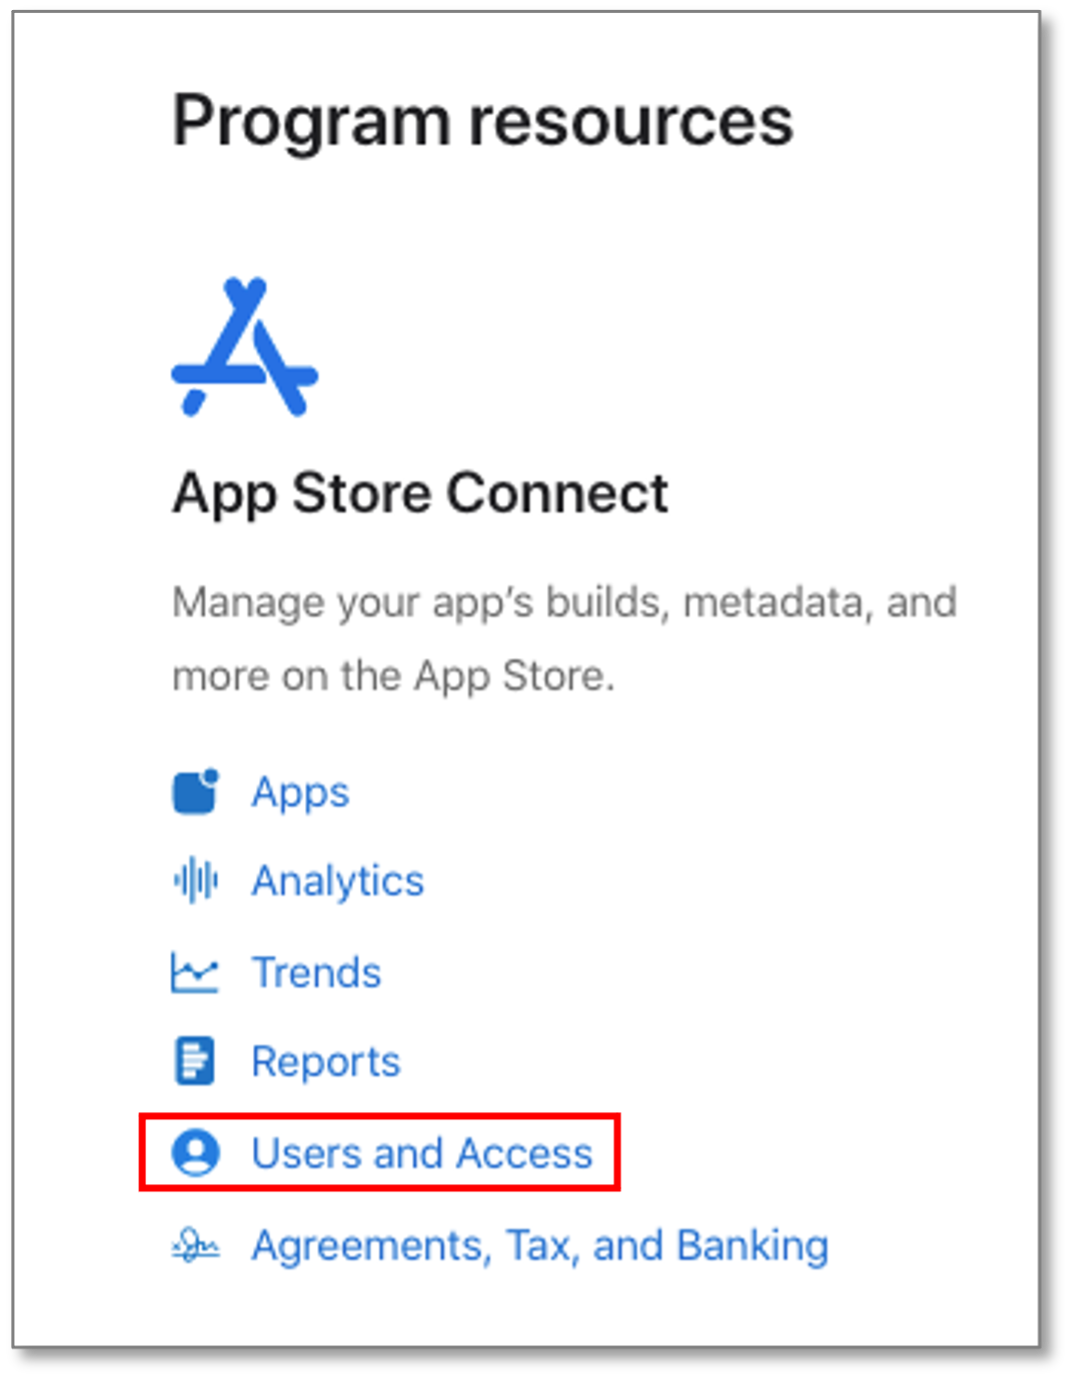Click the blue App Store Connect logo
Viewport: 1077px width, 1384px height.
coord(245,347)
